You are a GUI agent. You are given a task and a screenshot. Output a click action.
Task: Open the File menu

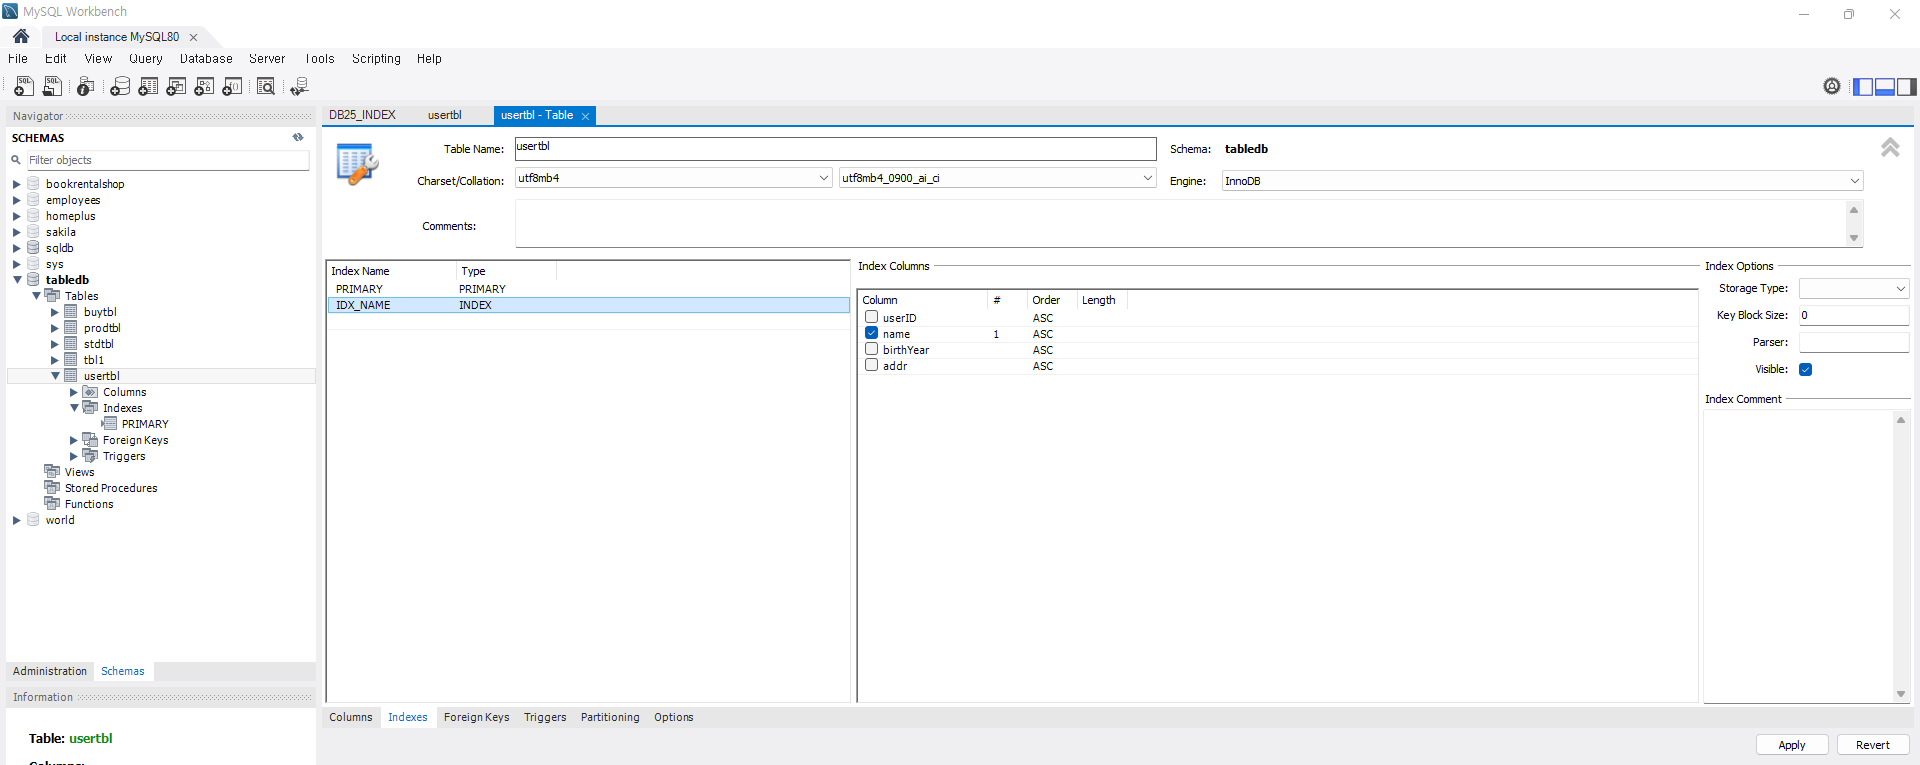[x=18, y=59]
